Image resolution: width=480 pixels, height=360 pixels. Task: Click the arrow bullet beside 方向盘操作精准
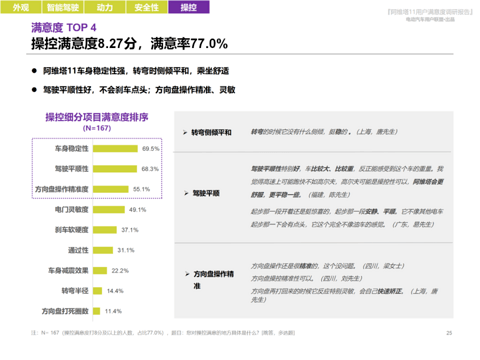[x=187, y=274]
